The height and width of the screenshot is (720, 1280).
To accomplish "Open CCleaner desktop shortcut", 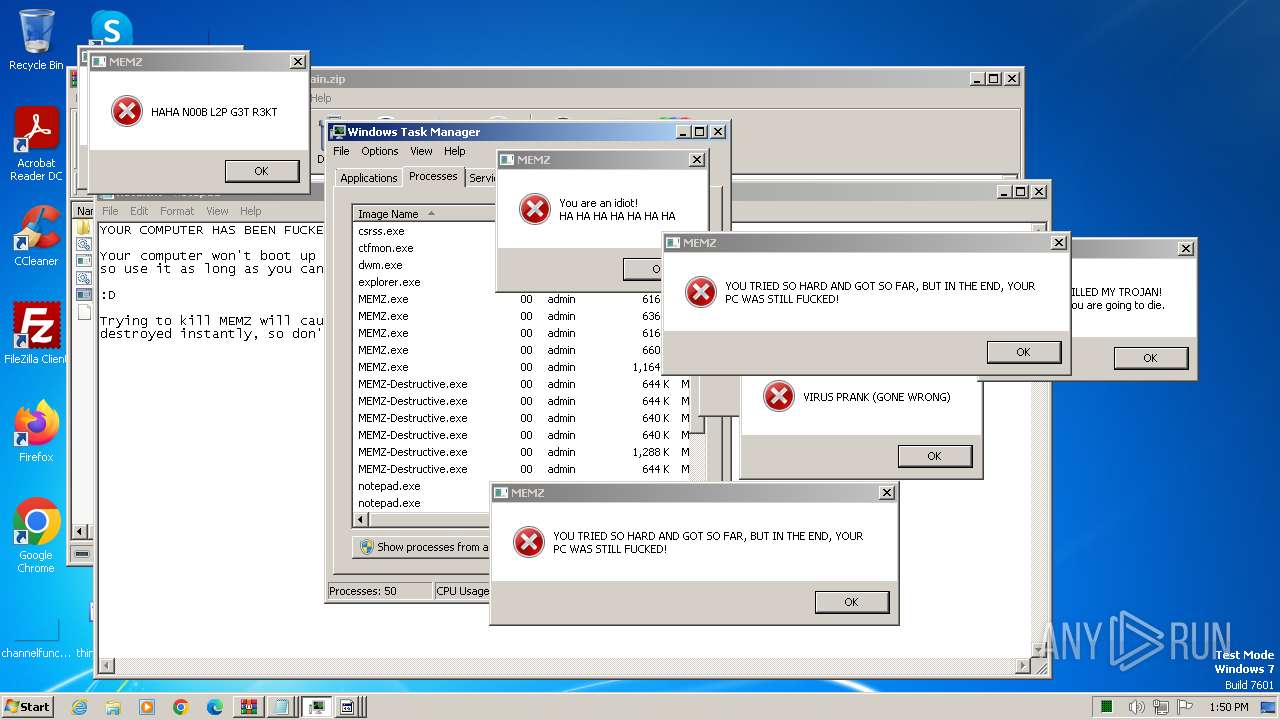I will coord(36,237).
